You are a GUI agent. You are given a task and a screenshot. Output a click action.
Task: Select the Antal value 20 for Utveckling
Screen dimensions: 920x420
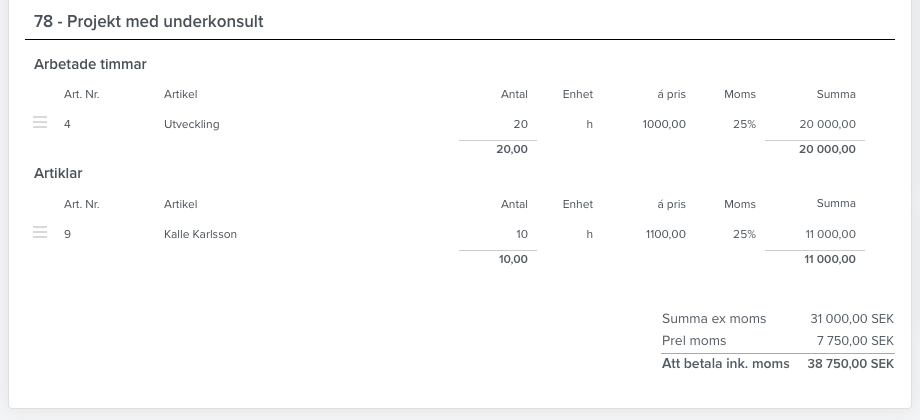point(520,124)
